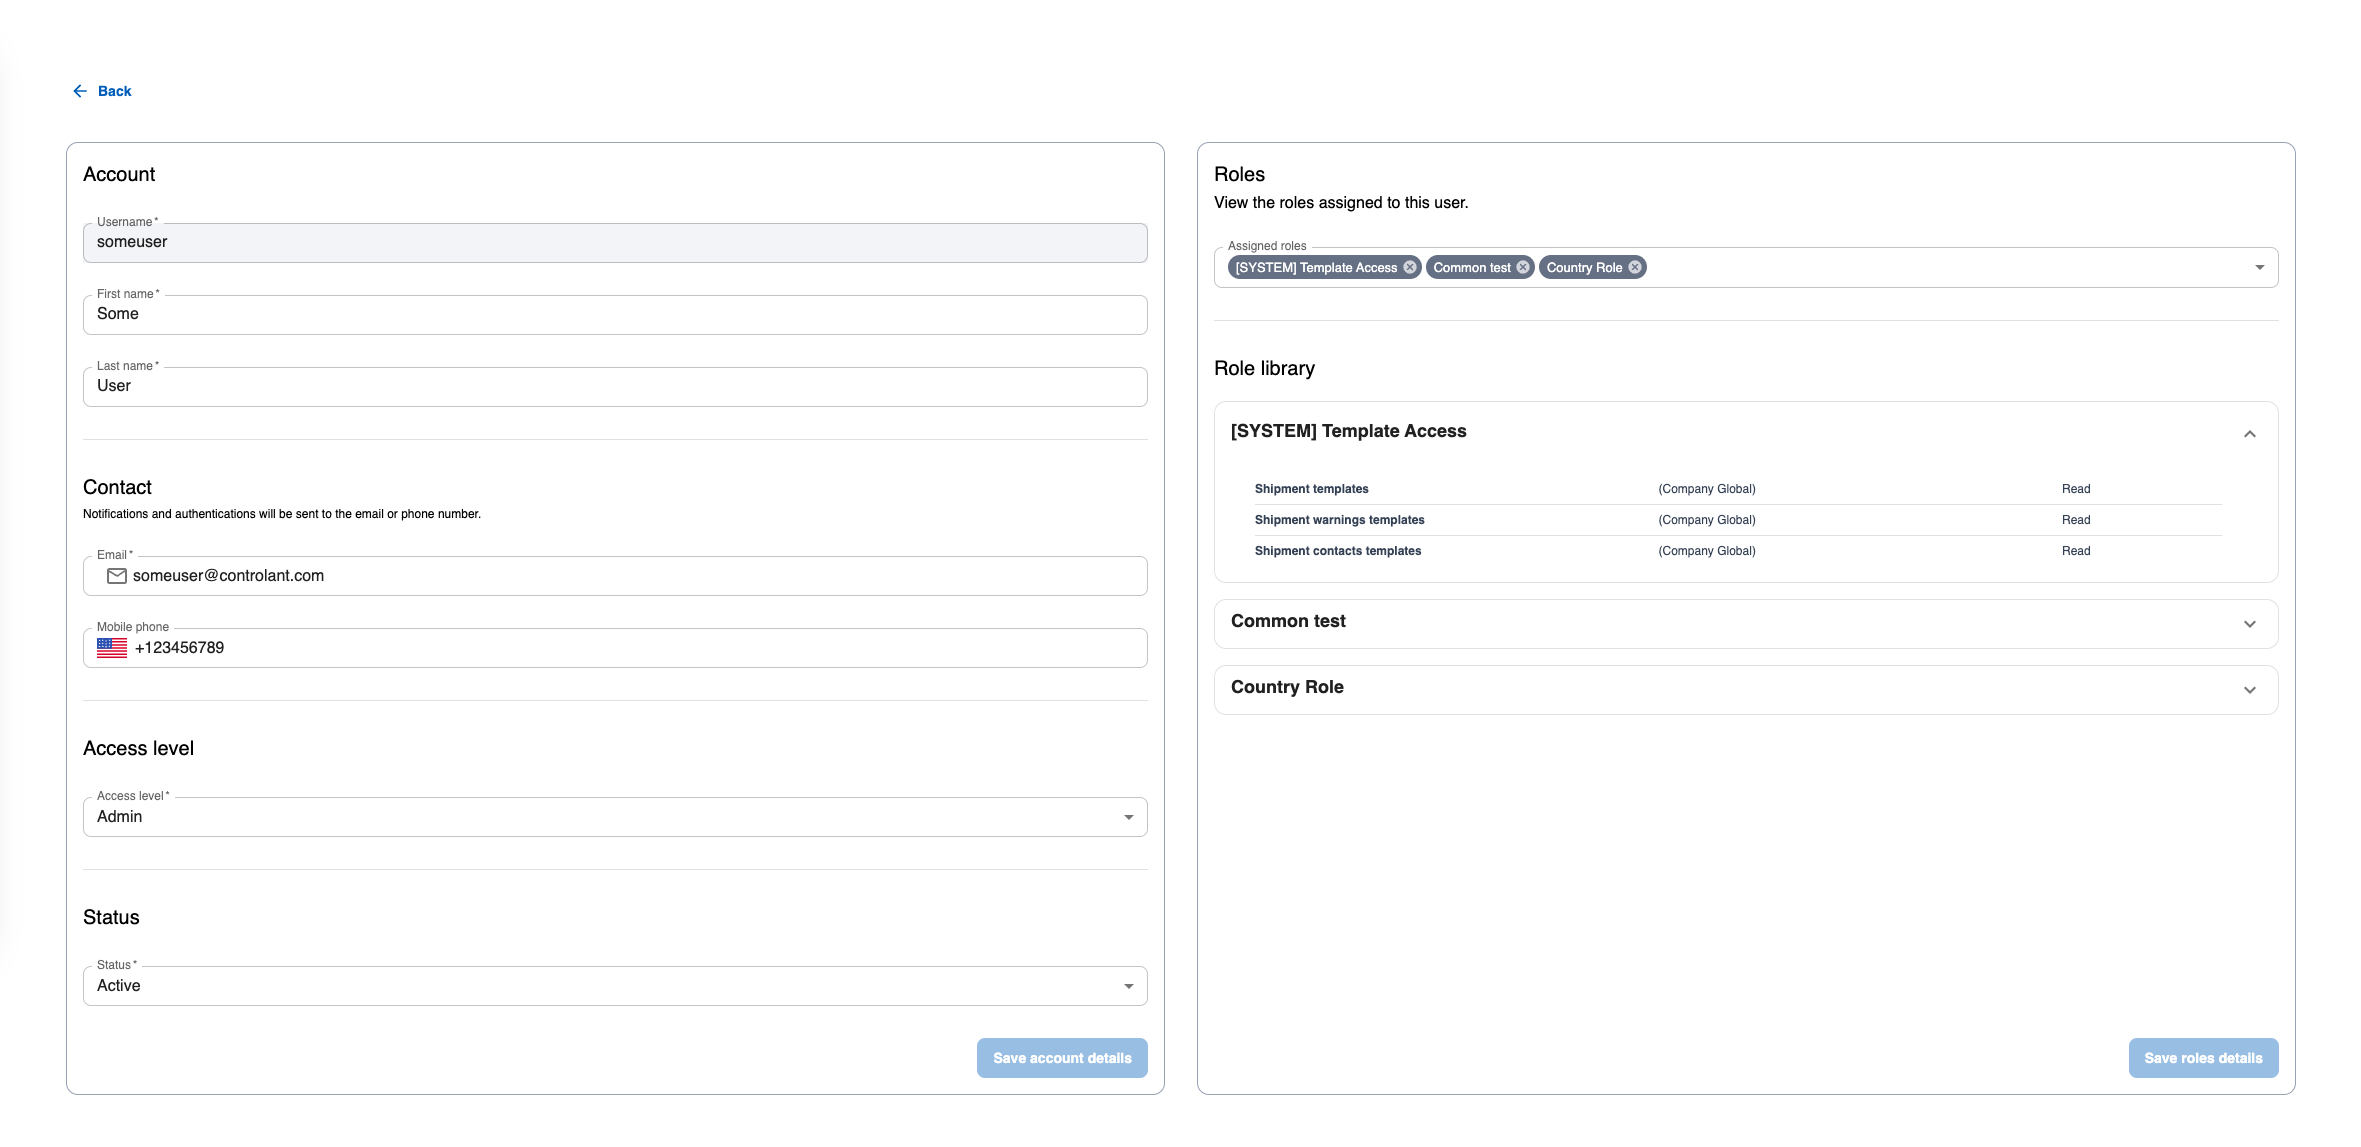Expand the Country Role panel
This screenshot has height=1147, width=2361.
2249,690
